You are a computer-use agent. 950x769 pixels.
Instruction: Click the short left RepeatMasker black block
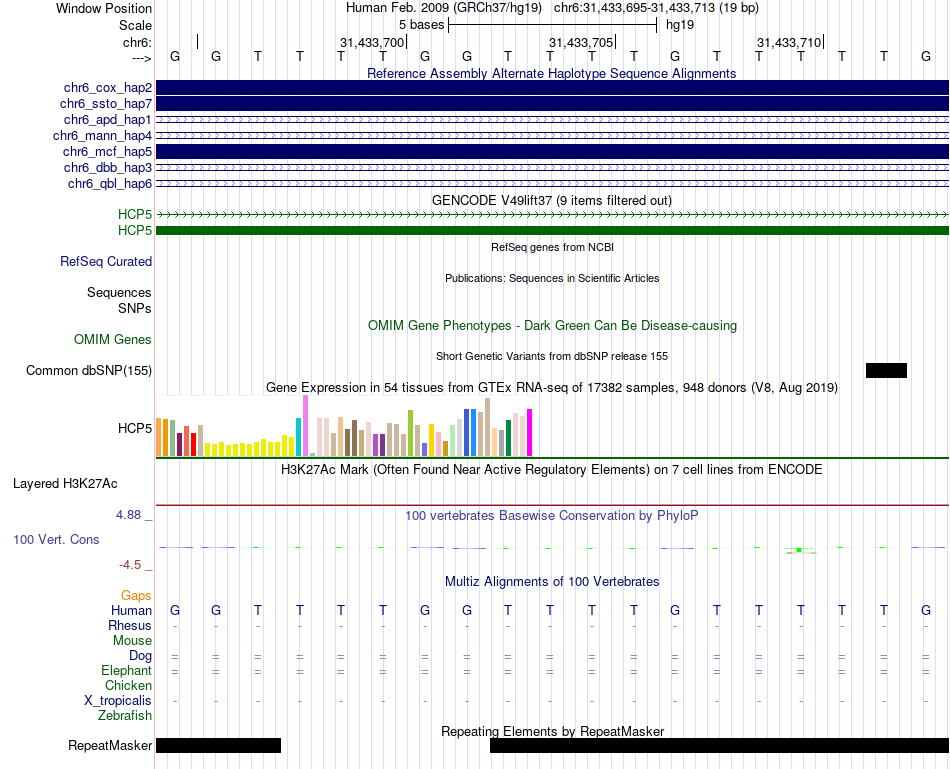pyautogui.click(x=218, y=745)
